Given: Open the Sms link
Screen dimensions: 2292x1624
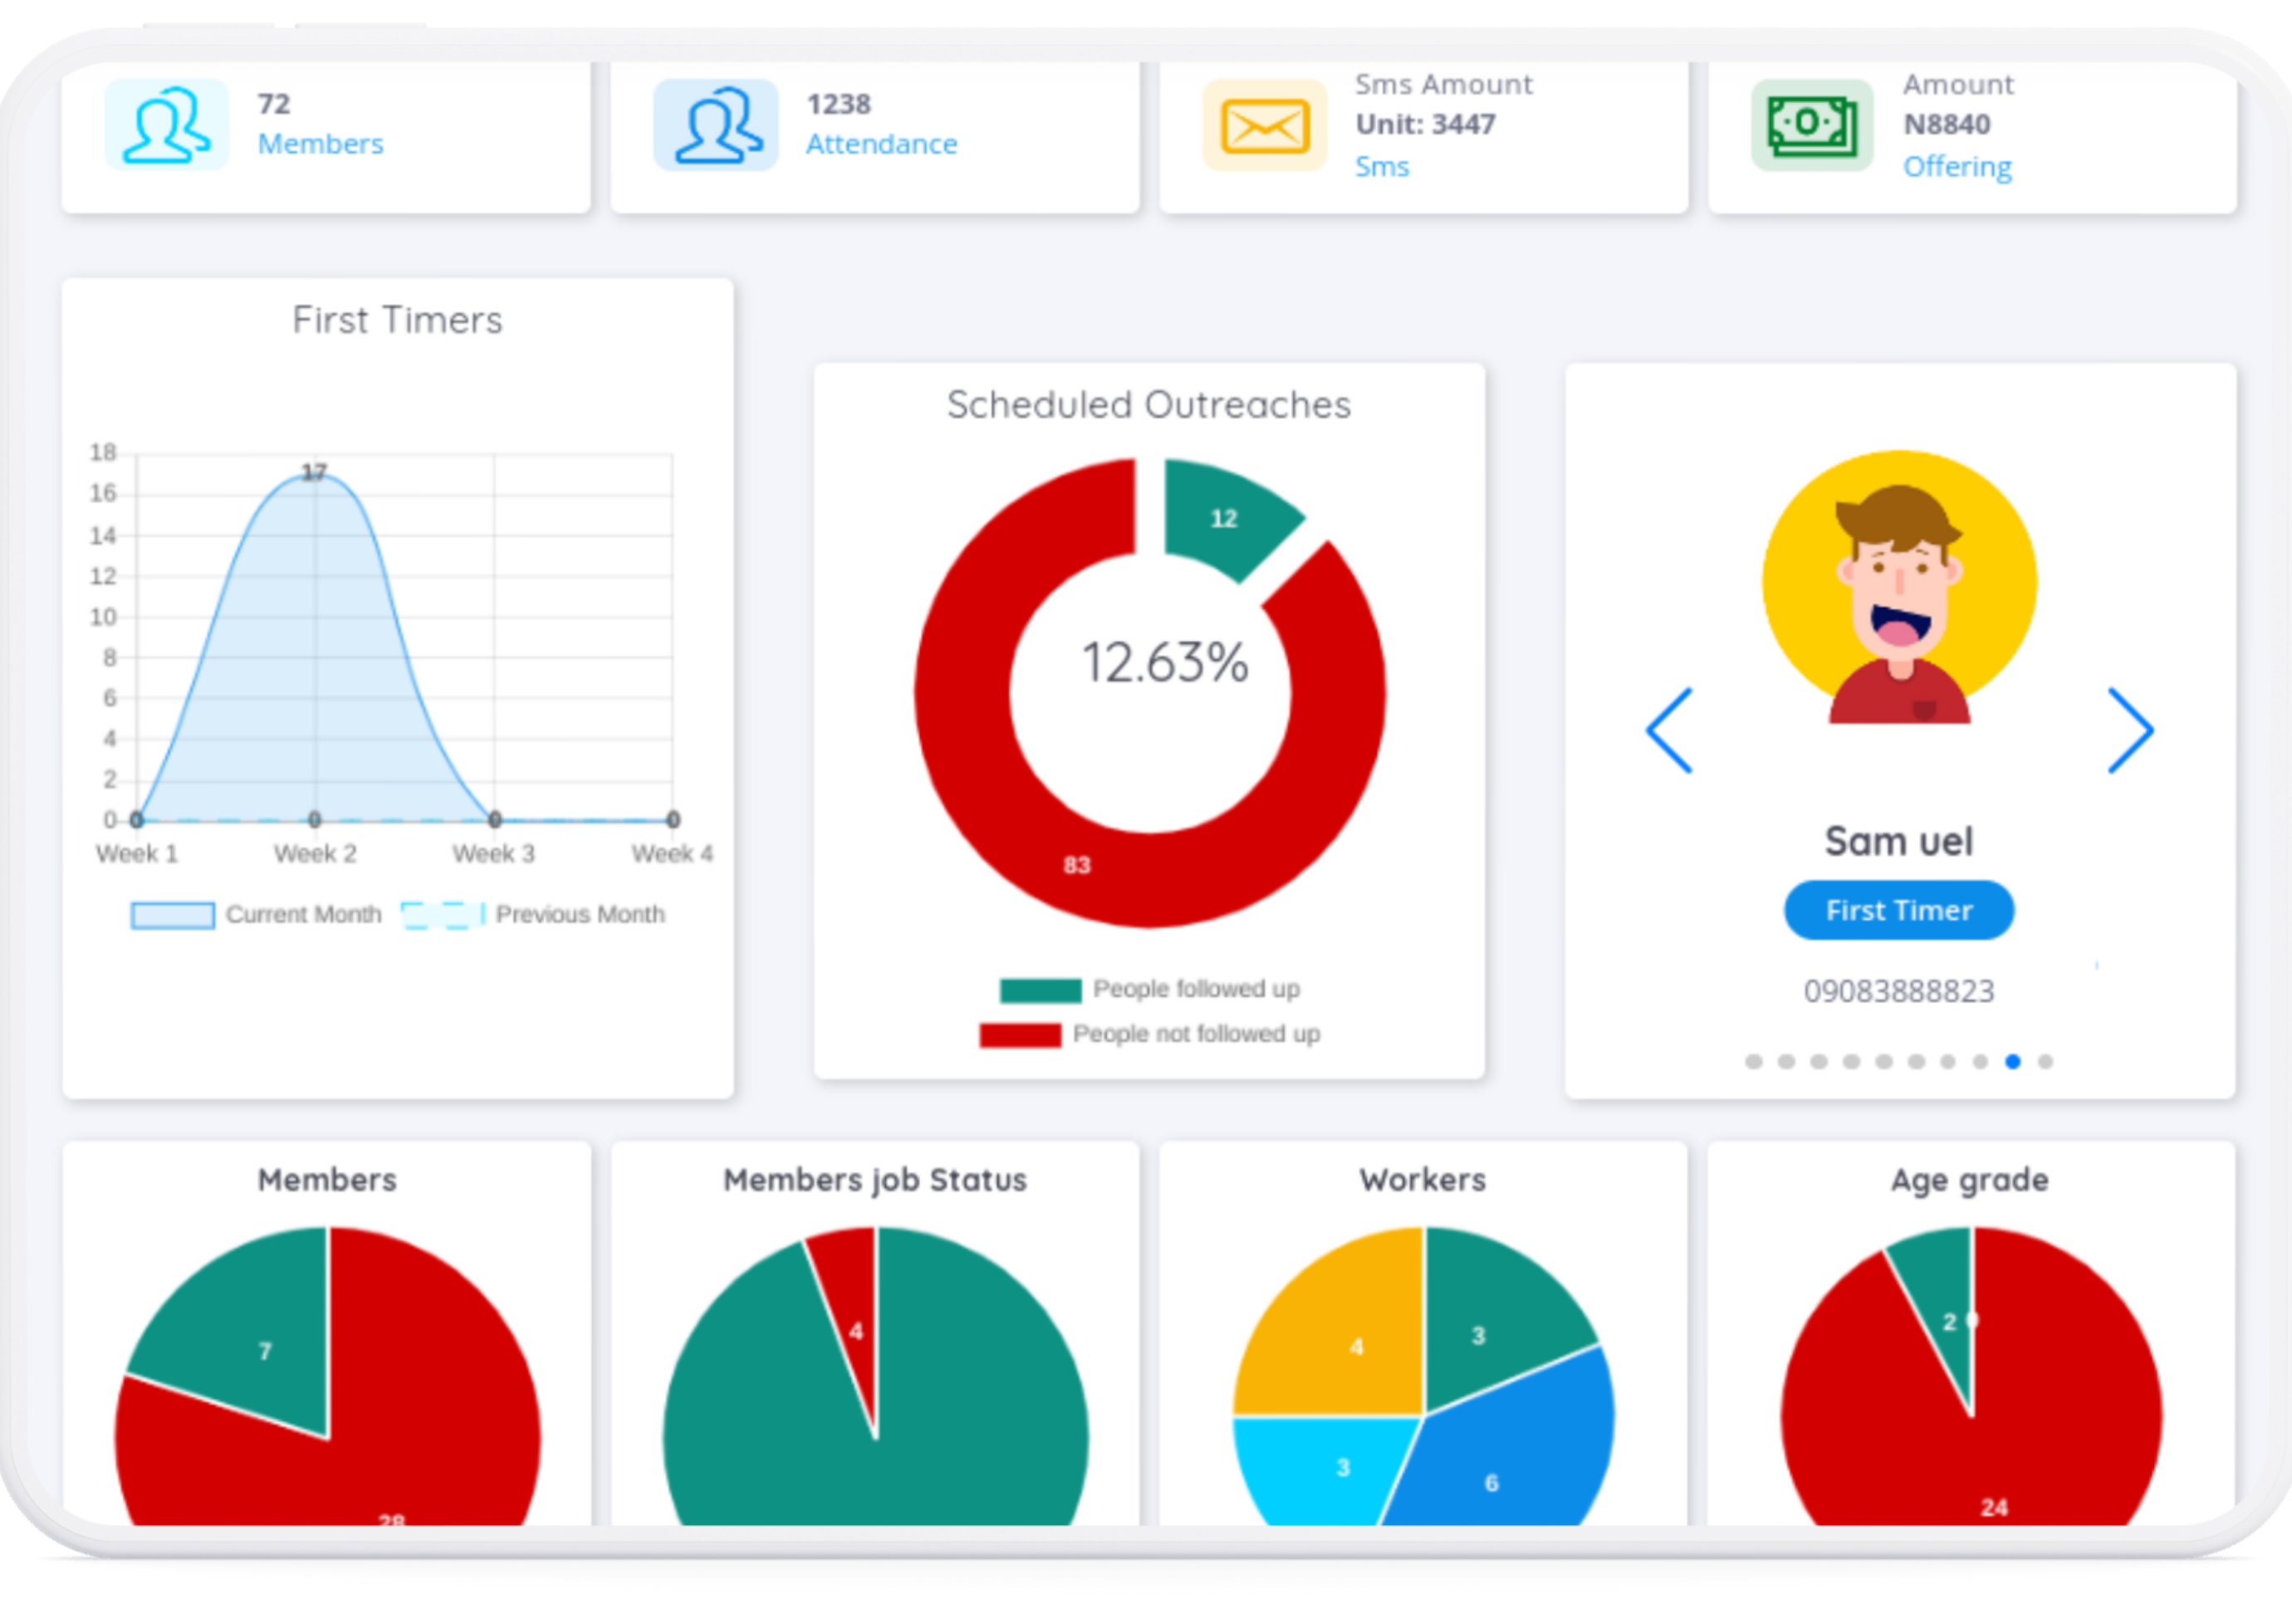Looking at the screenshot, I should [1381, 166].
